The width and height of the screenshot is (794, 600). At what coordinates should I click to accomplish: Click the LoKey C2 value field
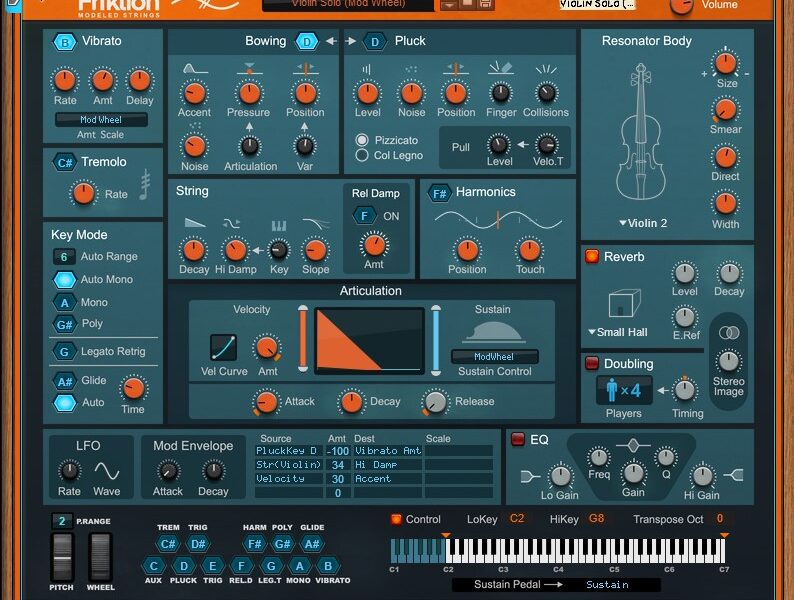click(x=517, y=519)
